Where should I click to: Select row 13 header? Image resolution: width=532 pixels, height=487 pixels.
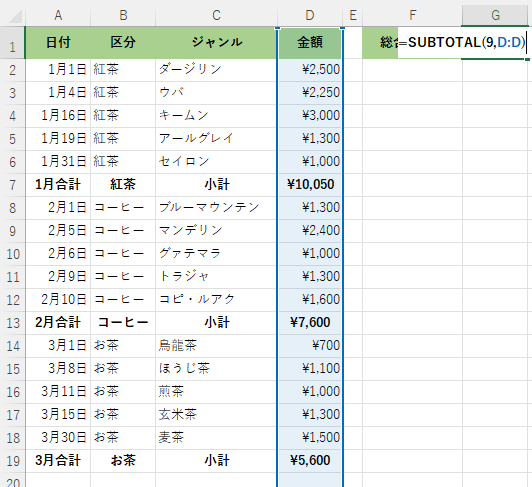13,323
